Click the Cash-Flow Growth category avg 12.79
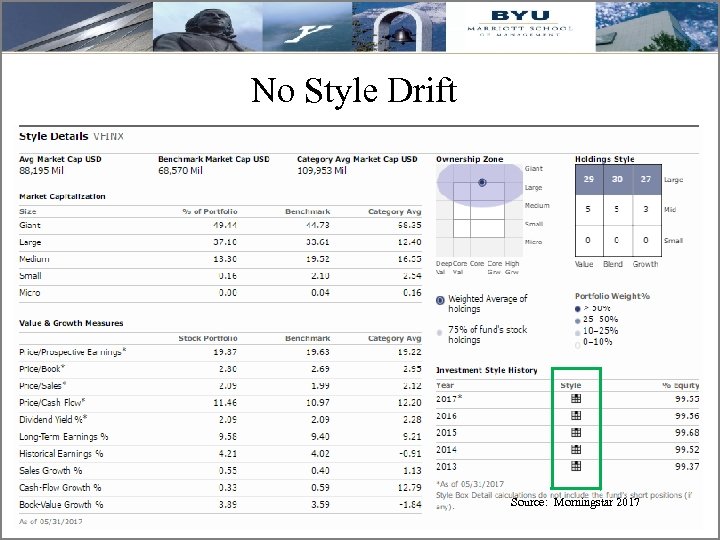 pos(410,488)
